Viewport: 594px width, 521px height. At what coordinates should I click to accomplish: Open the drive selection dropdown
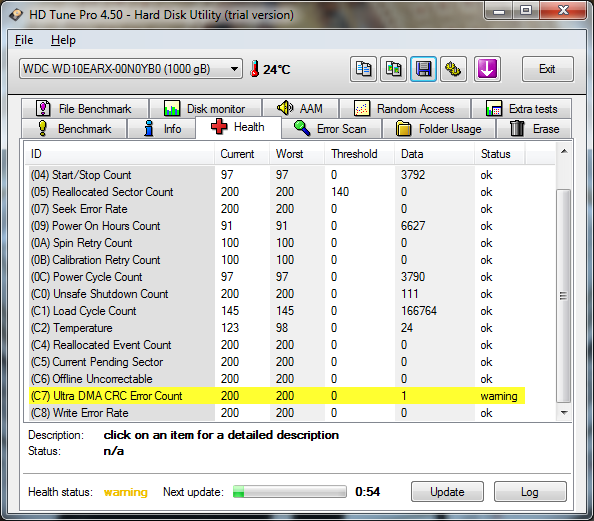click(x=131, y=69)
